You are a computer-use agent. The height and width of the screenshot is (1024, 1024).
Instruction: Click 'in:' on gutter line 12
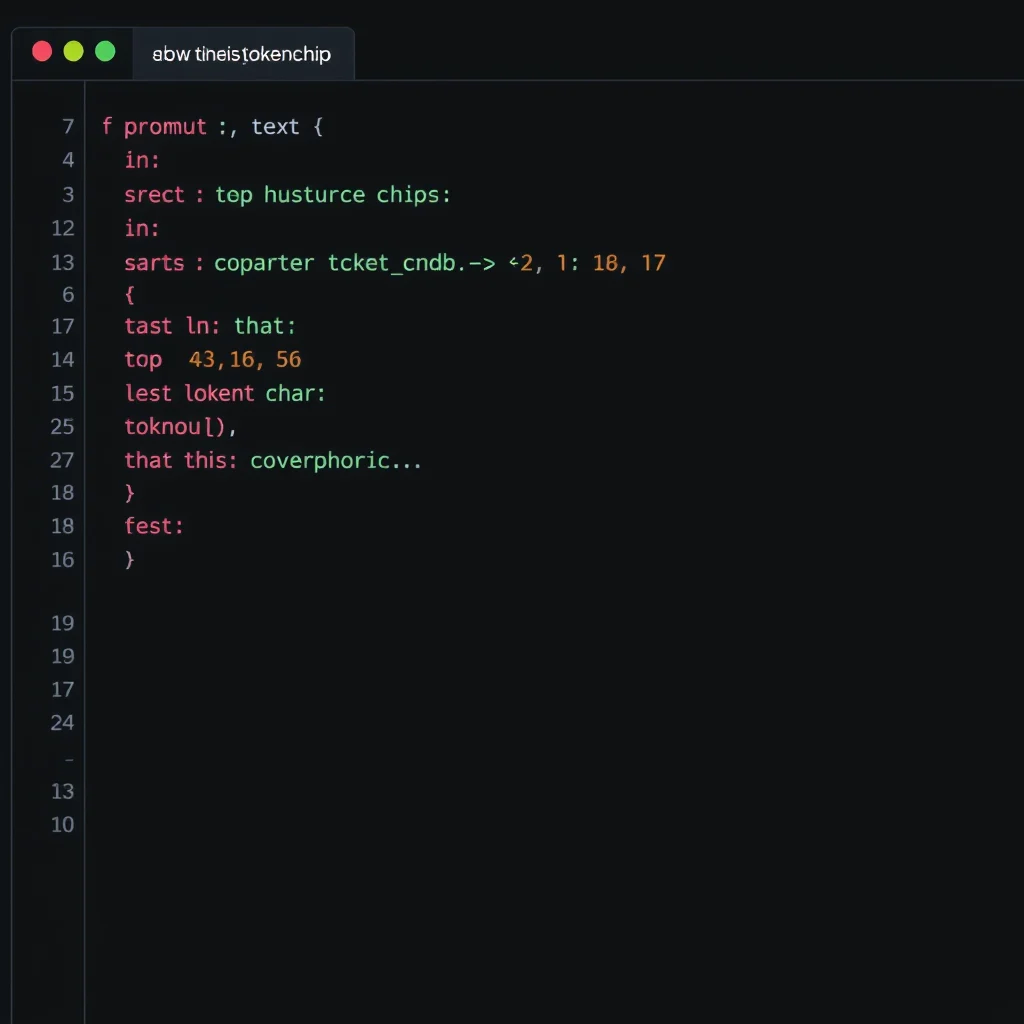142,229
